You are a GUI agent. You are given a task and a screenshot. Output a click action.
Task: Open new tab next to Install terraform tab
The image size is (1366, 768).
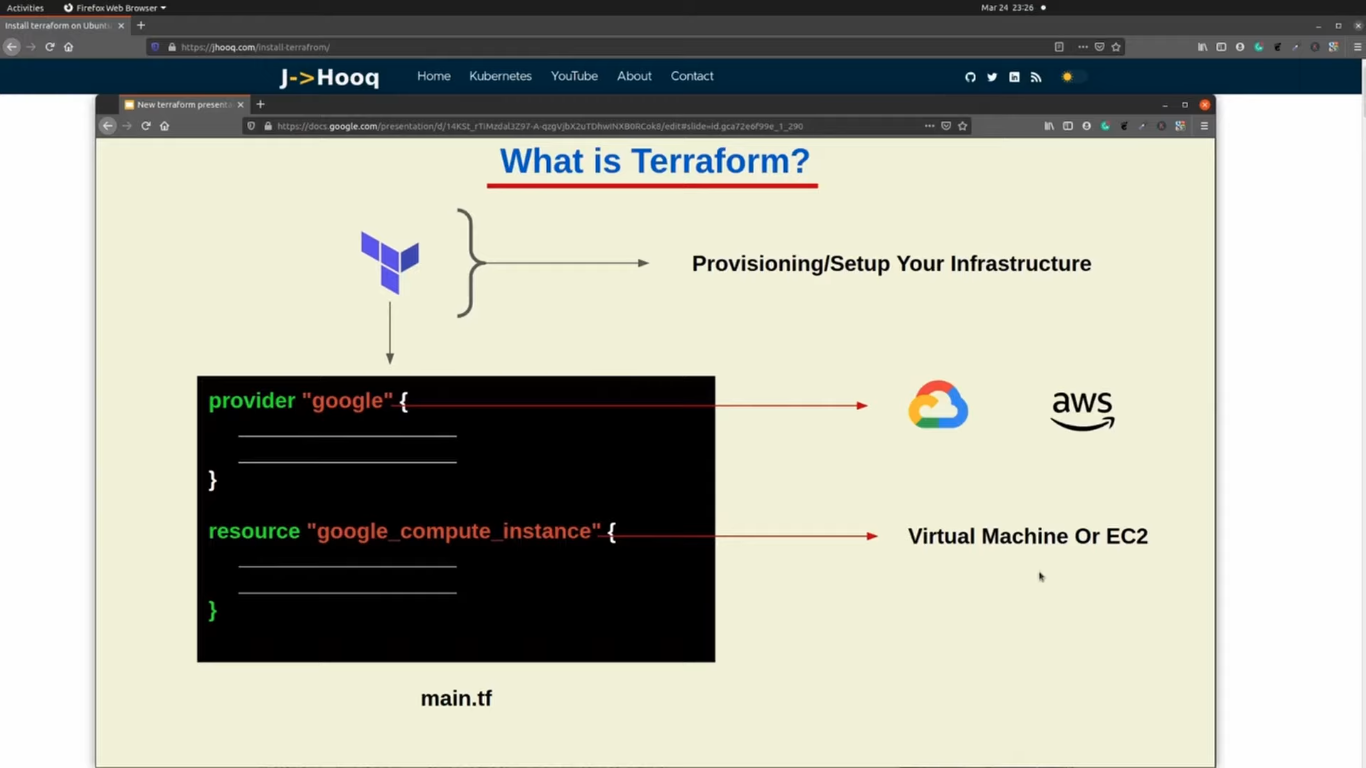coord(141,25)
